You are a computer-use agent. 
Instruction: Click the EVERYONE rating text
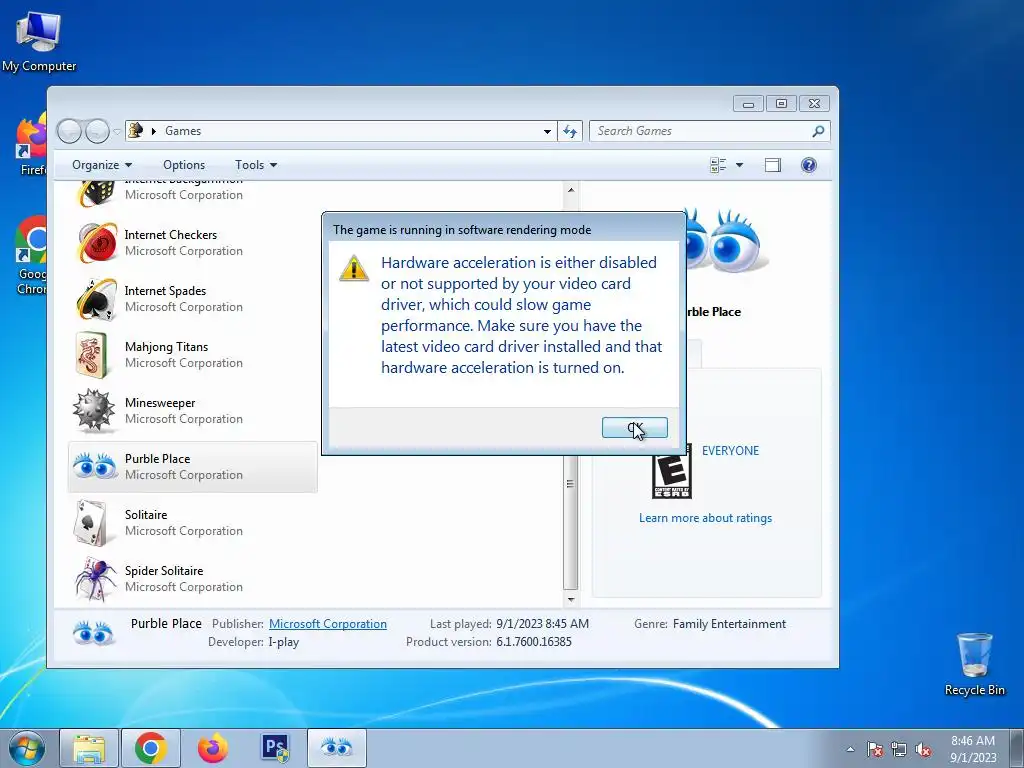tap(730, 451)
